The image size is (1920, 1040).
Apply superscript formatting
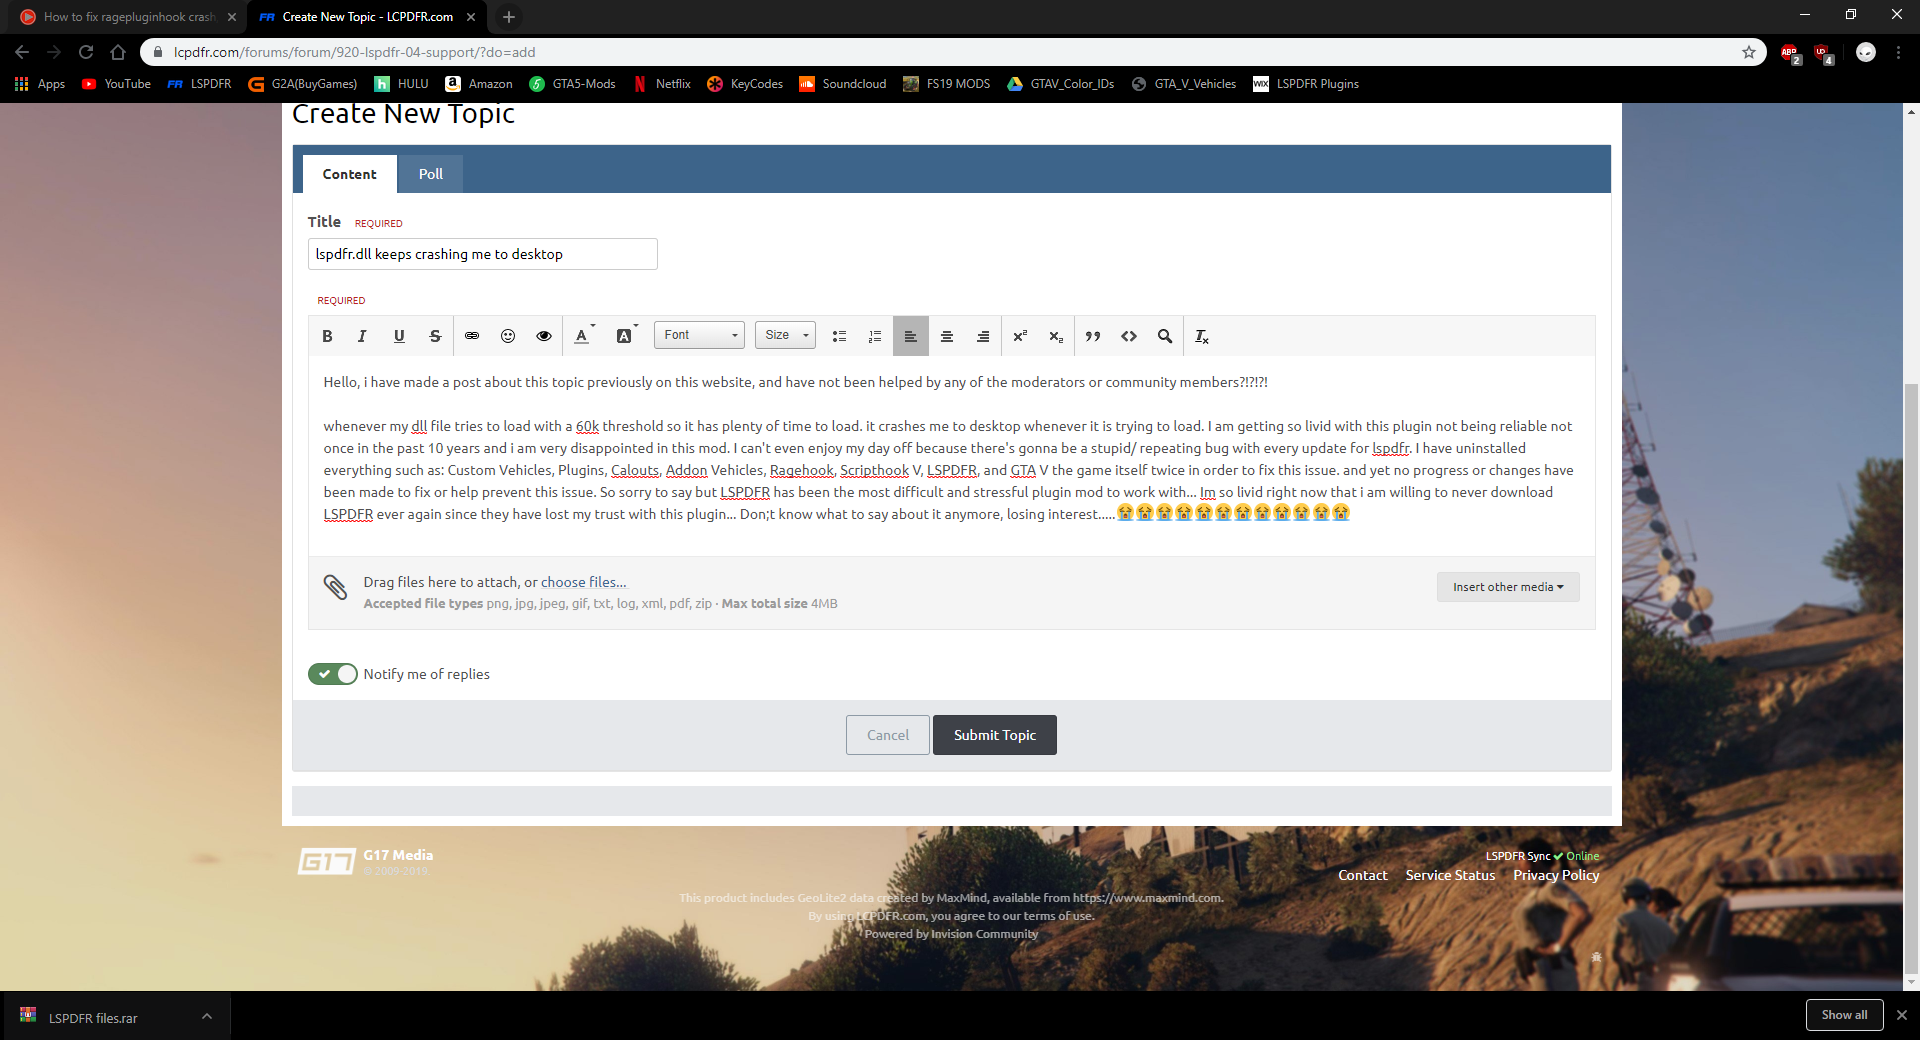(x=1020, y=336)
